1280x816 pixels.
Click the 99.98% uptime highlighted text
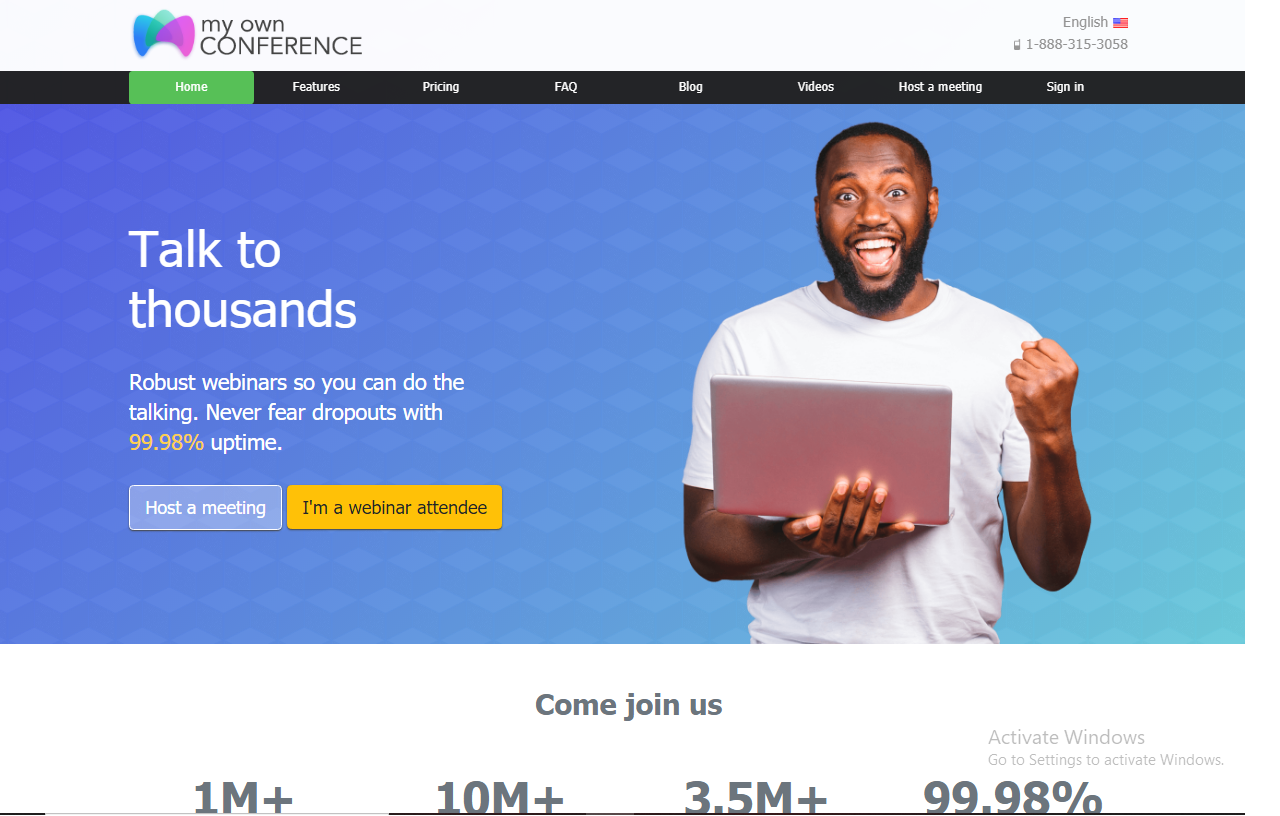pos(166,442)
